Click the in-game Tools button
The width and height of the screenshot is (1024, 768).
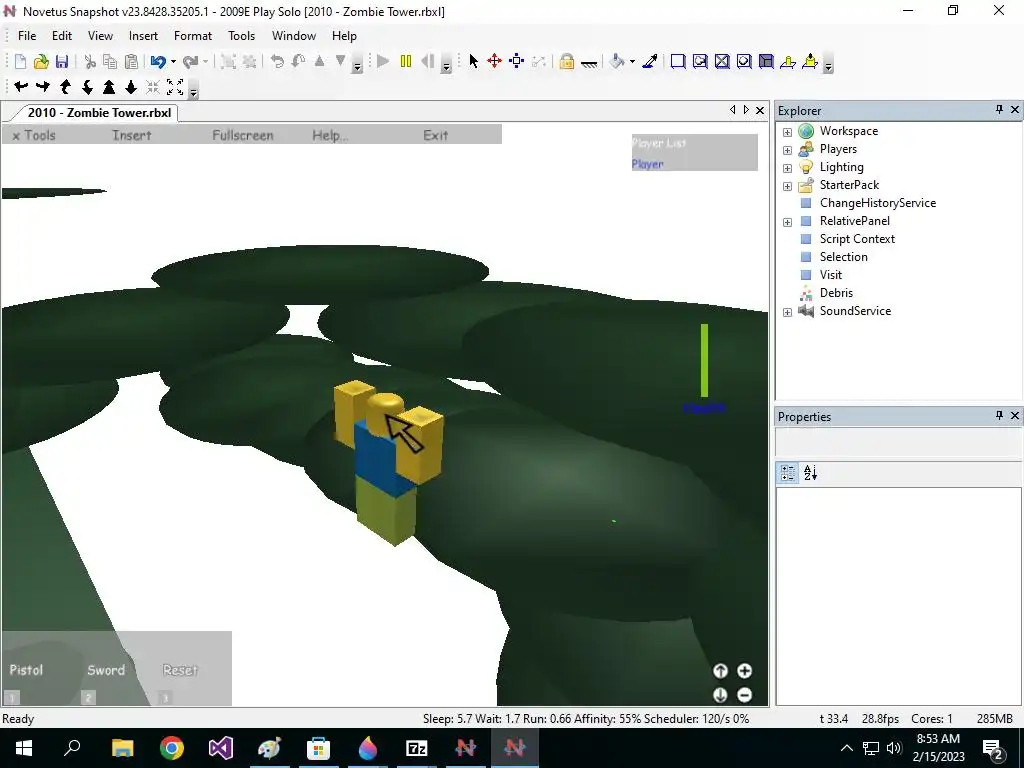coord(34,135)
